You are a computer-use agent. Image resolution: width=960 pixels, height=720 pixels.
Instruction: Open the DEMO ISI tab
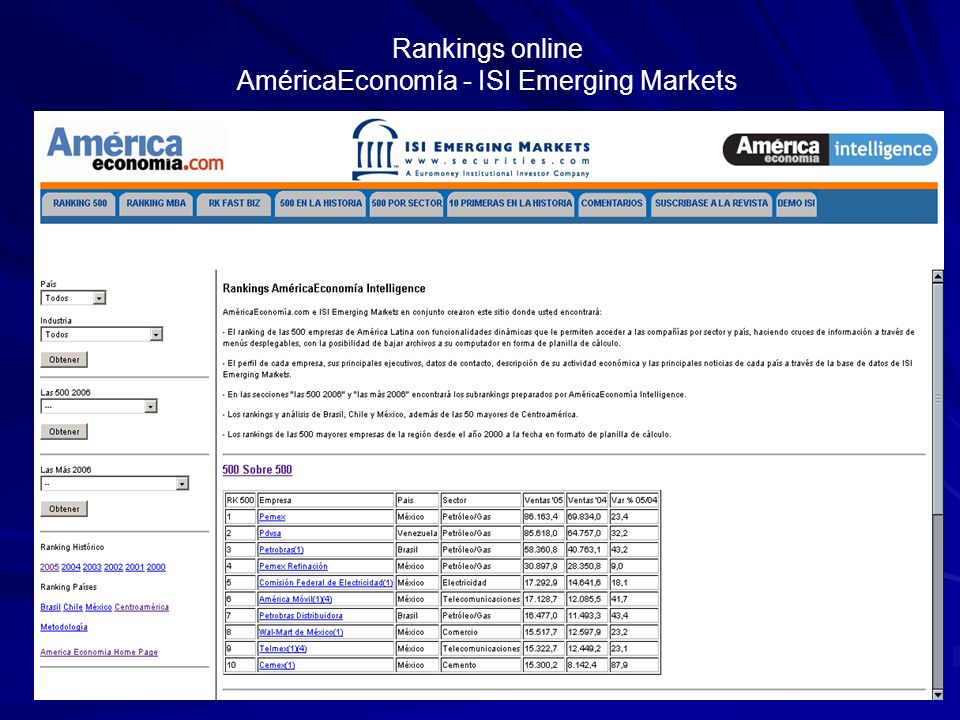pyautogui.click(x=796, y=203)
